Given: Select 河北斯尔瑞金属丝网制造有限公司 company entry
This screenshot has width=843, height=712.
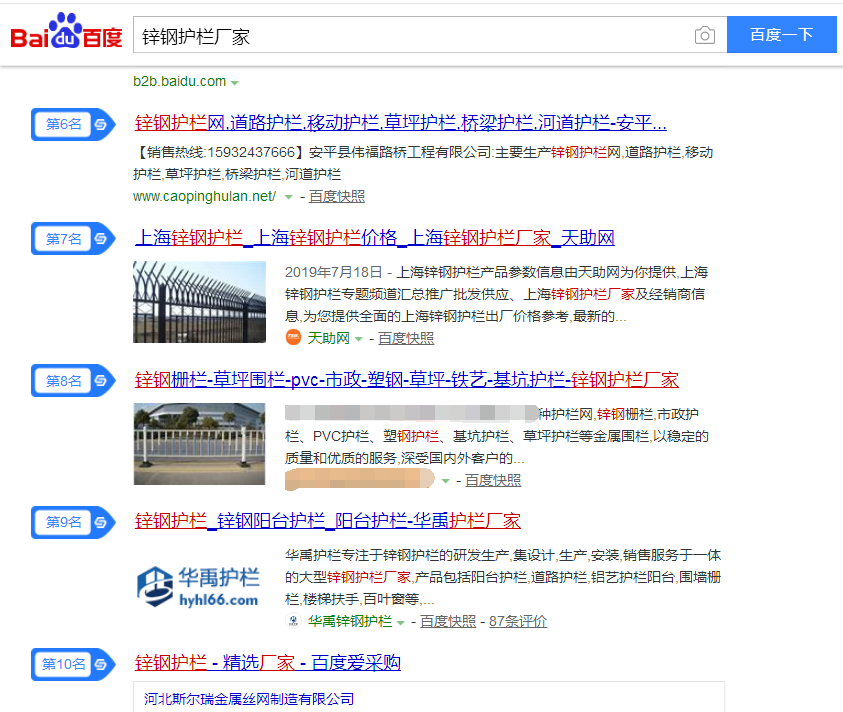Looking at the screenshot, I should (249, 699).
